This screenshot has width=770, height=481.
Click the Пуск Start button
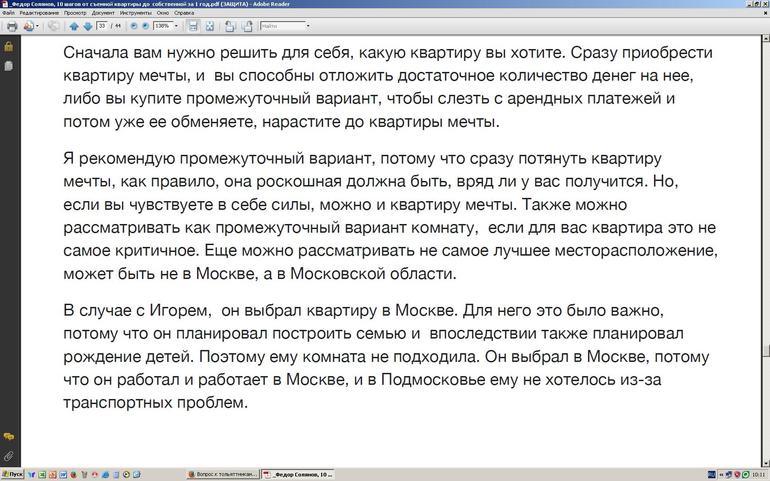tap(12, 475)
